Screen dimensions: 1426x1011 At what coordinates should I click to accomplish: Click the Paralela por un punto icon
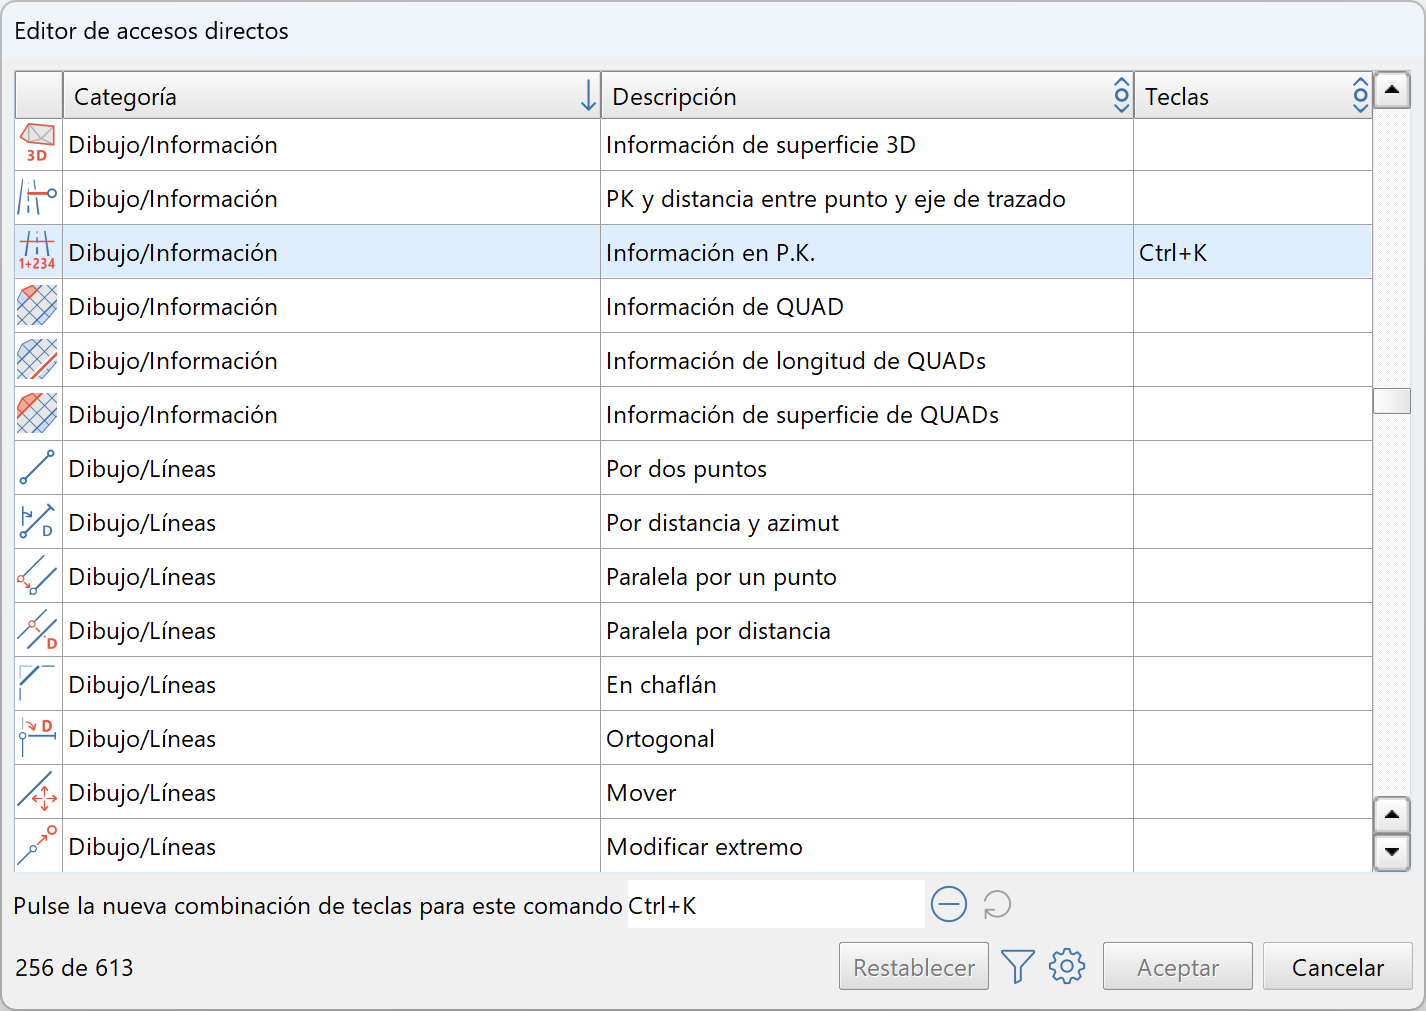point(37,576)
